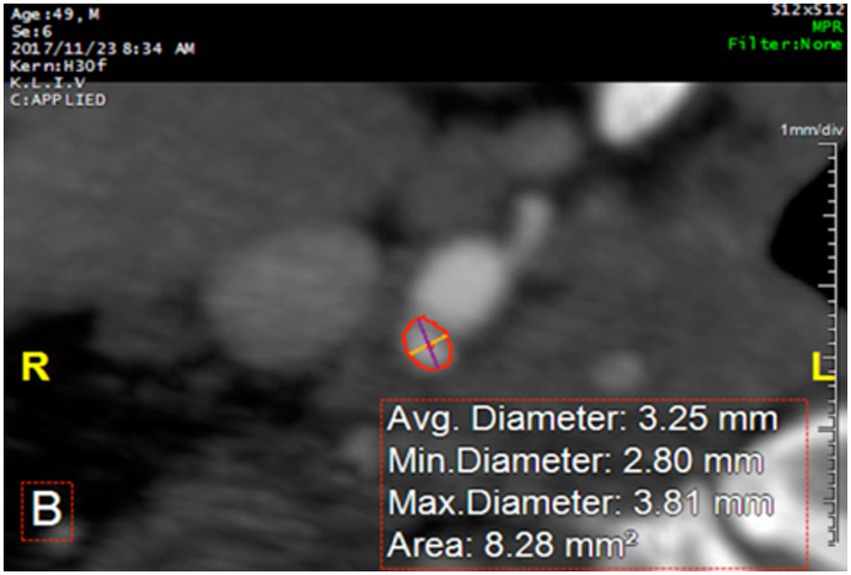This screenshot has height=575, width=851.
Task: Select the orange min diameter line
Action: coord(428,345)
